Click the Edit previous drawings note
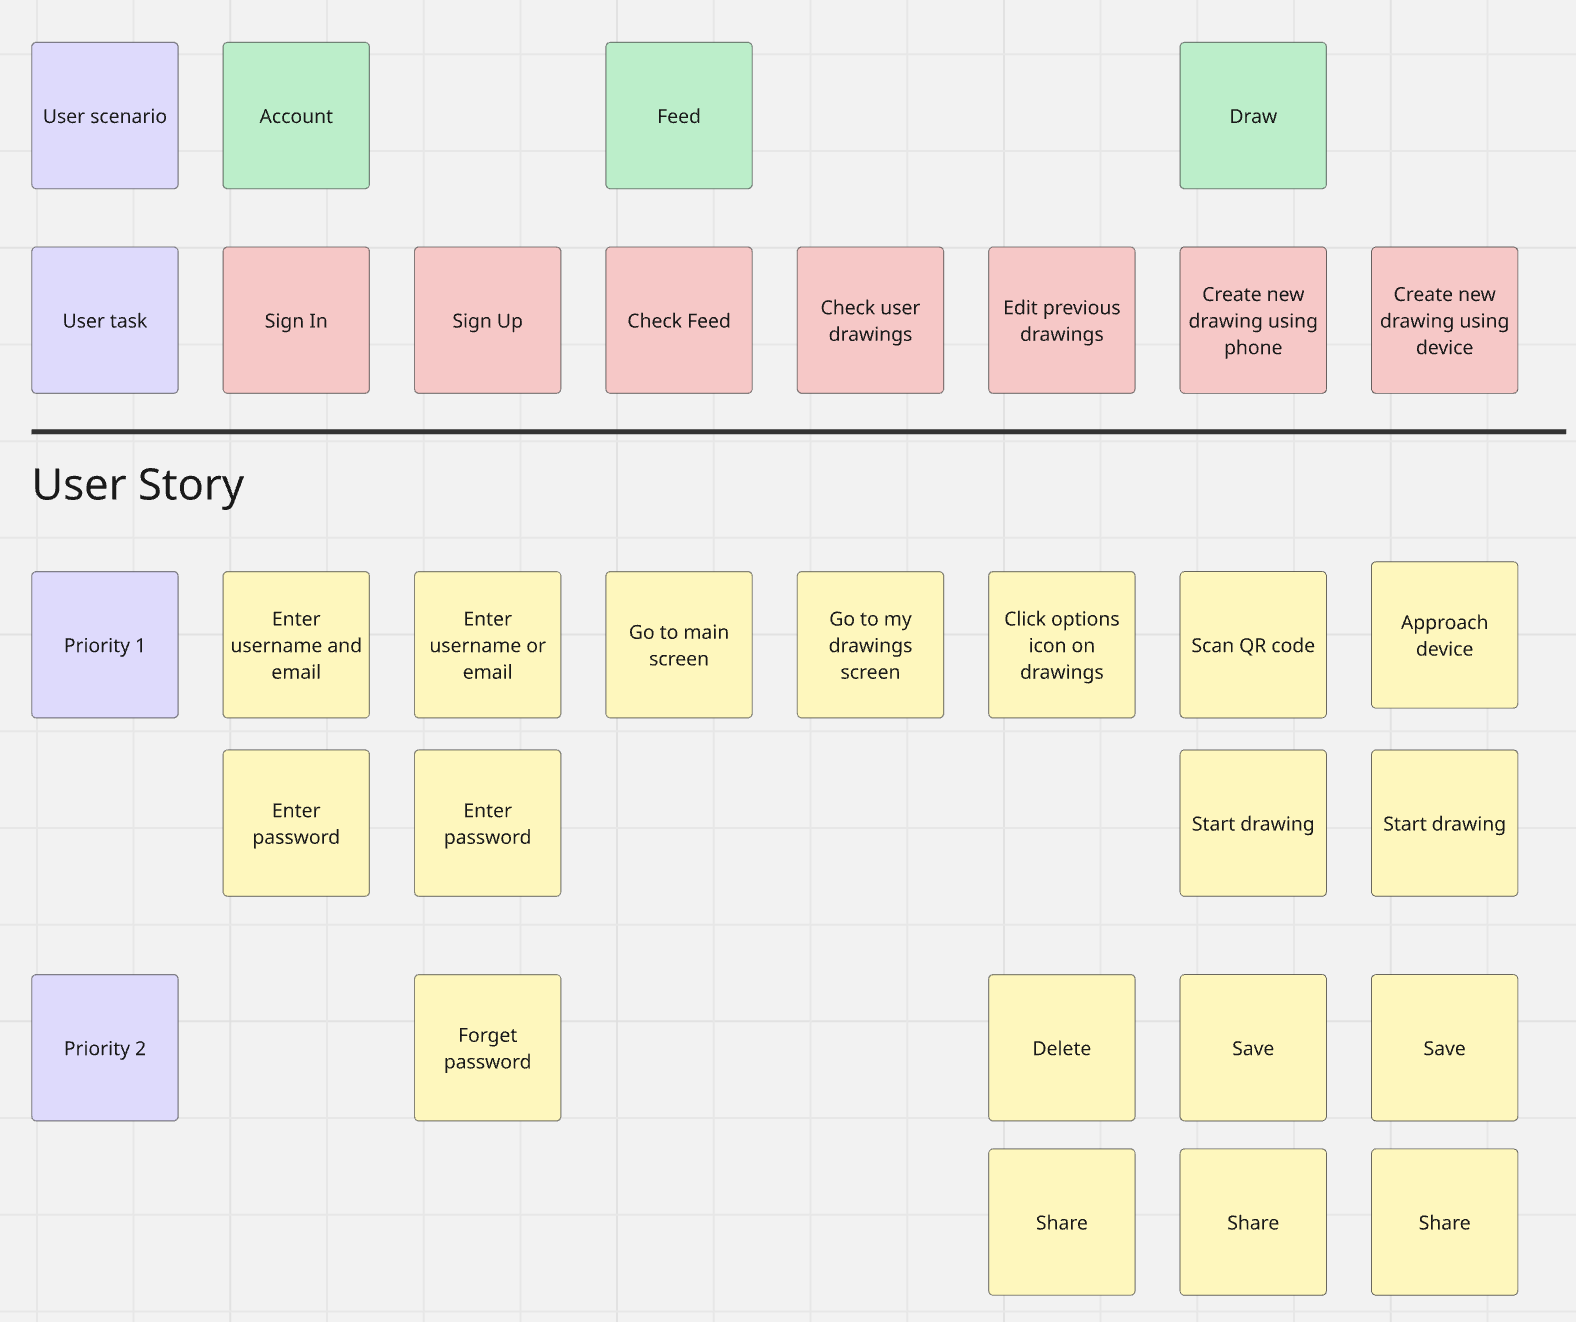 [x=1061, y=320]
